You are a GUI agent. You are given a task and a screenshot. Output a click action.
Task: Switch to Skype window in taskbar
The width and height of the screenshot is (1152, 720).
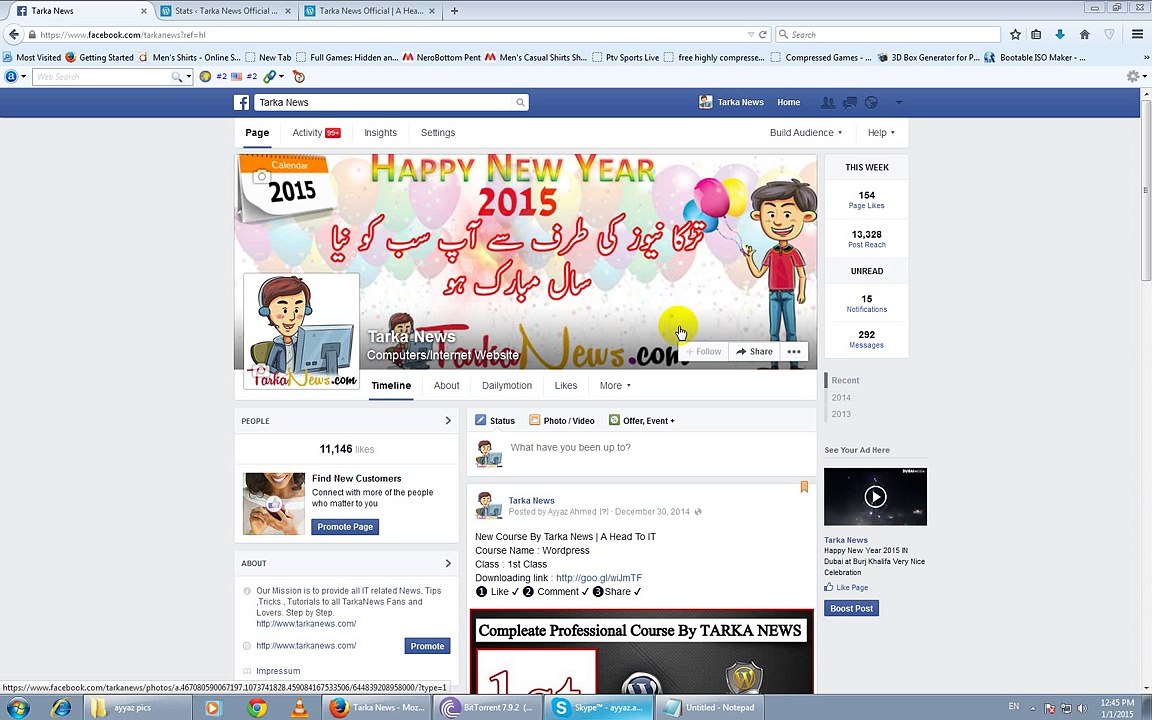[600, 708]
